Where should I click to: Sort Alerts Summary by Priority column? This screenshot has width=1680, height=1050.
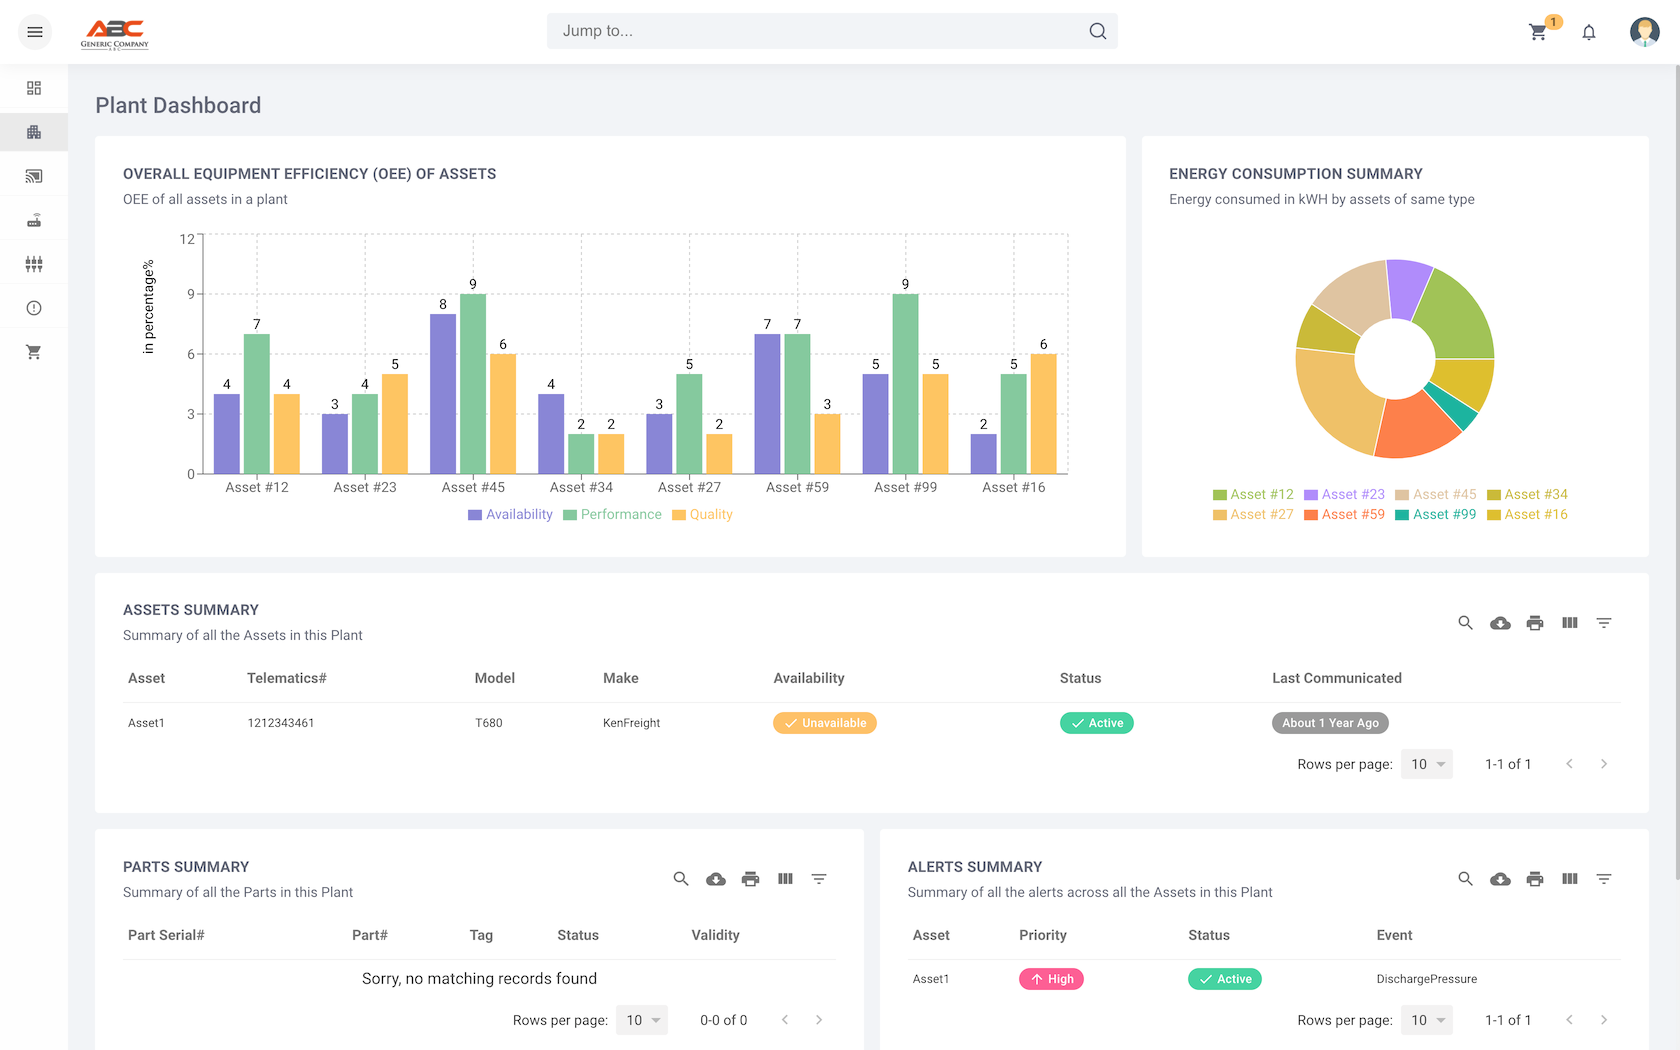(1043, 935)
